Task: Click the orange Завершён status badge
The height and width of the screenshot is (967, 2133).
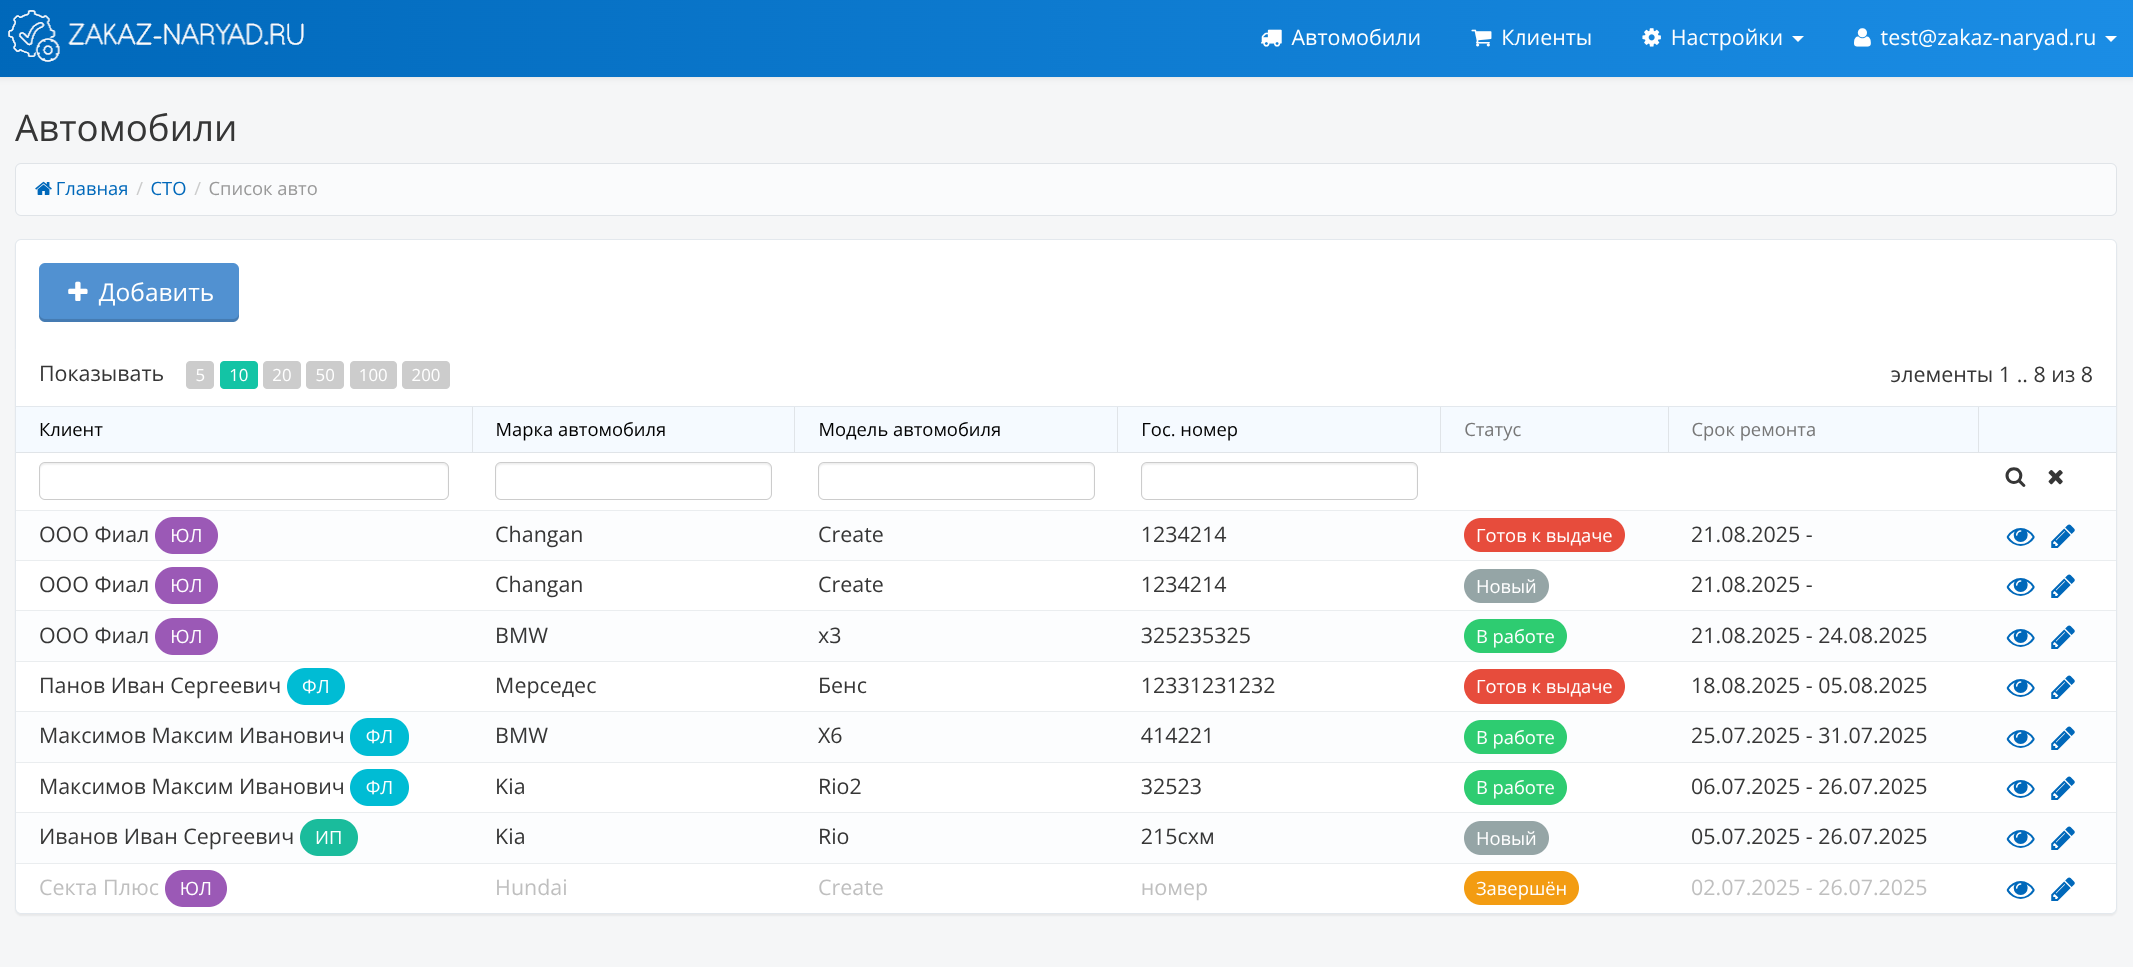Action: point(1520,888)
